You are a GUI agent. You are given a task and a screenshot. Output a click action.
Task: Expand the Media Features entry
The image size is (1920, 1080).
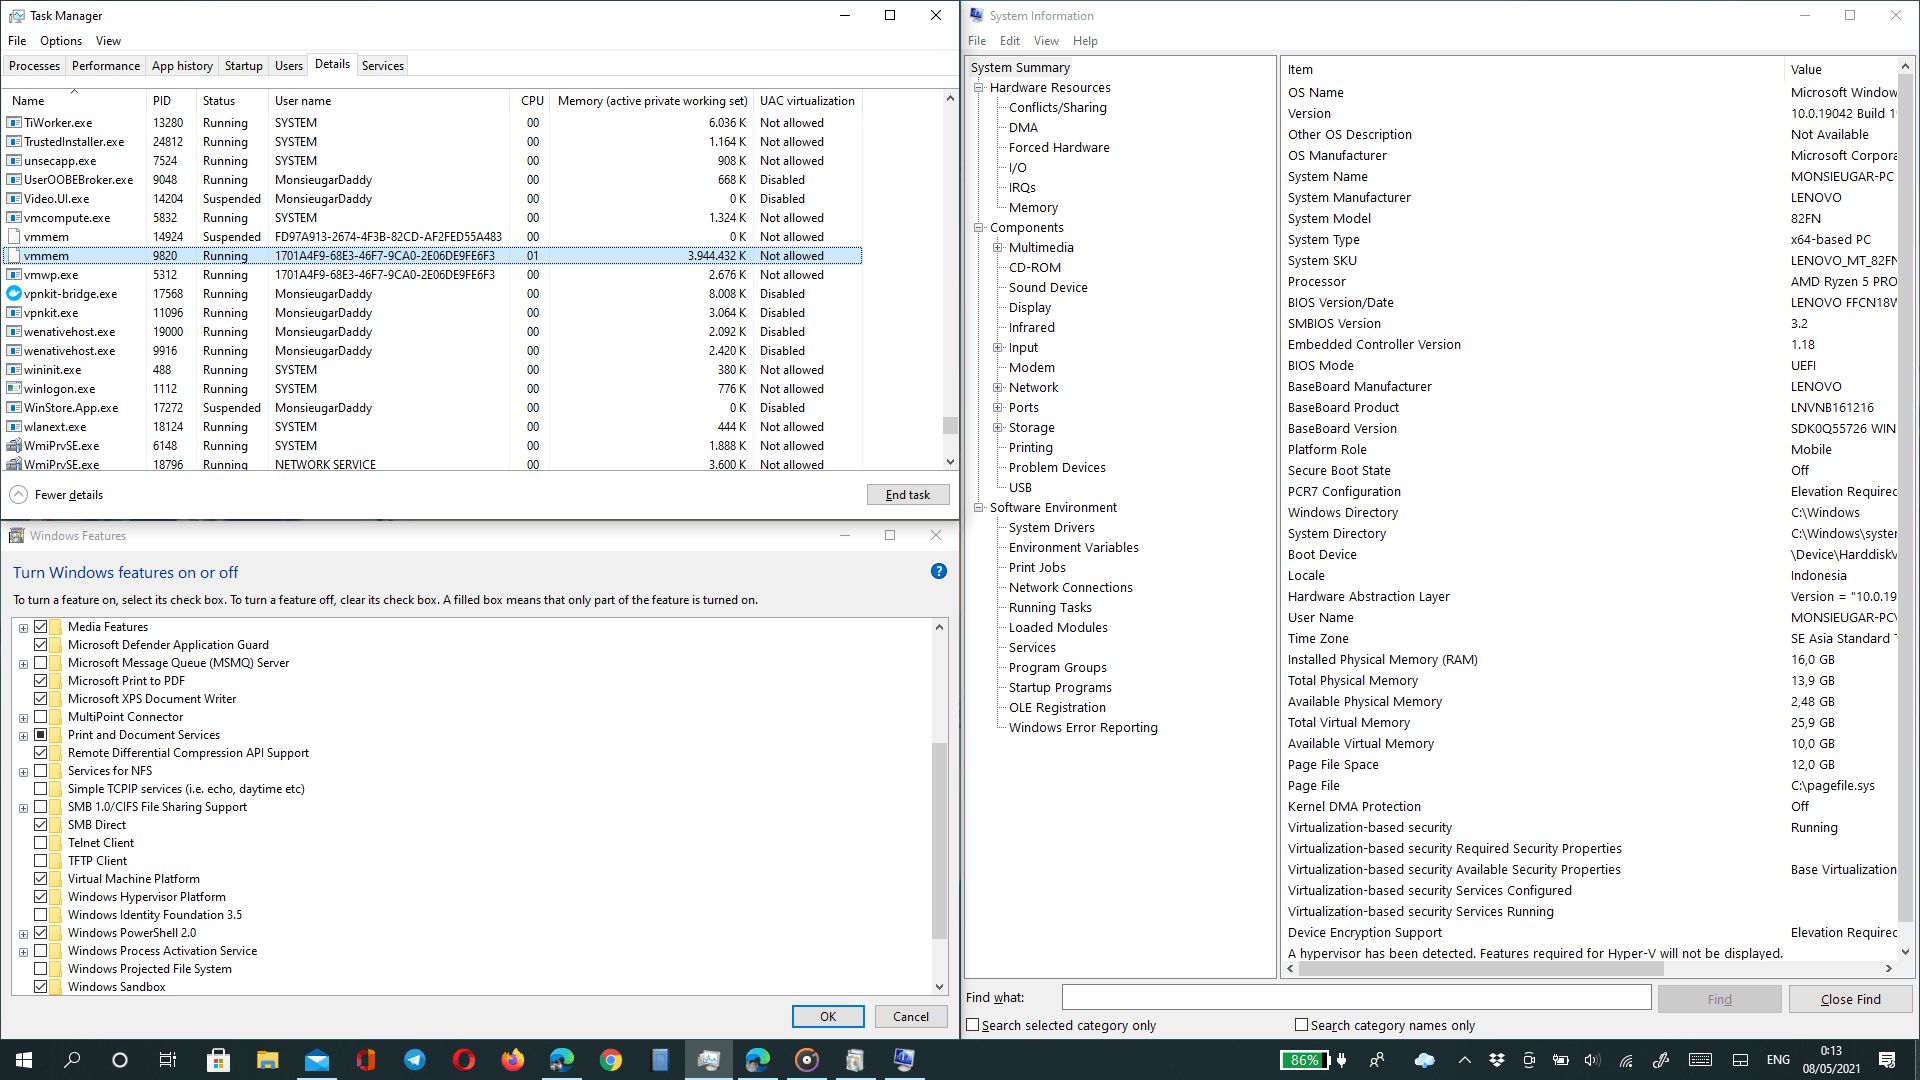pos(23,627)
